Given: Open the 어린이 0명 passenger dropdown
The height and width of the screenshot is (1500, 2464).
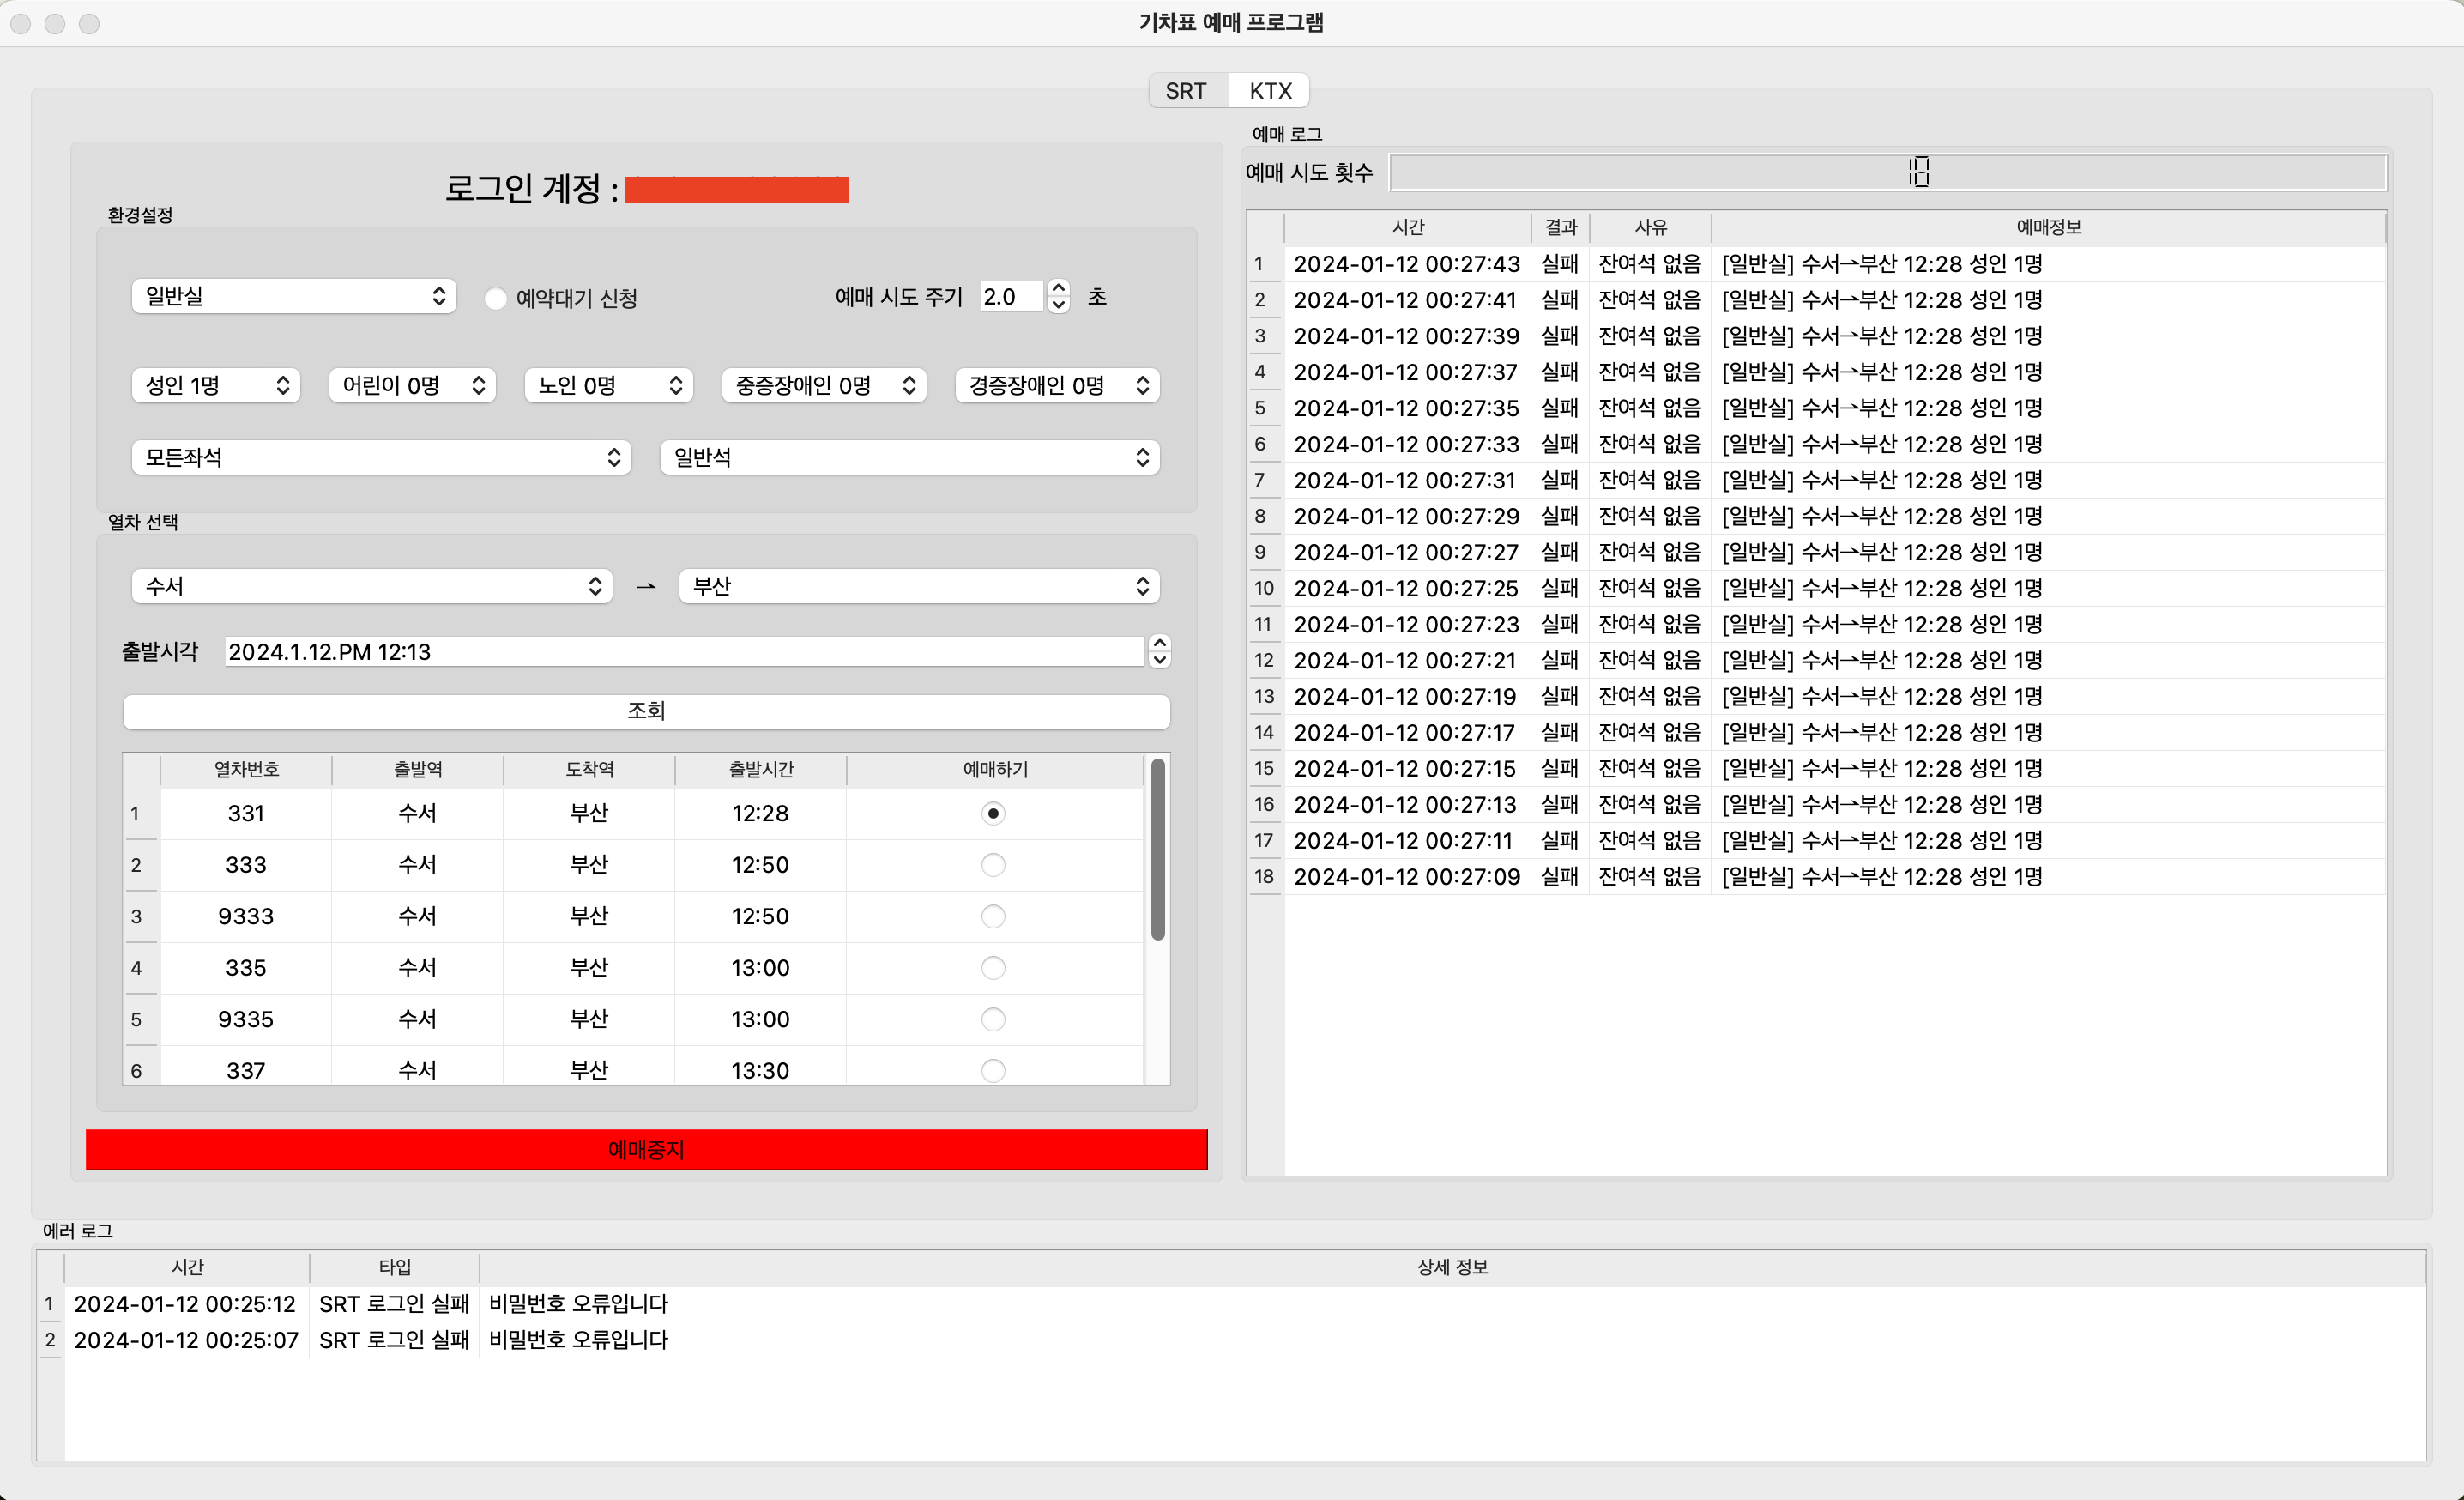Looking at the screenshot, I should pyautogui.click(x=412, y=385).
